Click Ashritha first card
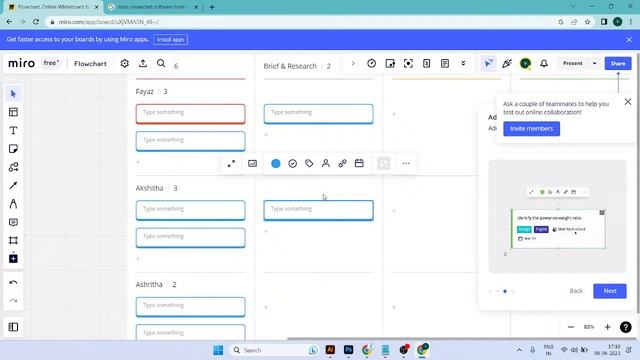 coord(191,307)
